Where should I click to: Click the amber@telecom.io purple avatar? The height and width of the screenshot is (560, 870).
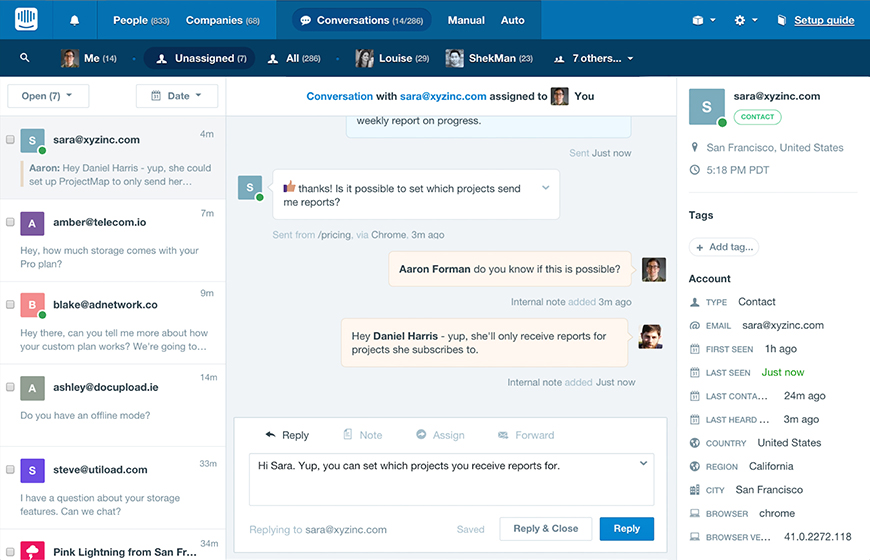coord(32,224)
